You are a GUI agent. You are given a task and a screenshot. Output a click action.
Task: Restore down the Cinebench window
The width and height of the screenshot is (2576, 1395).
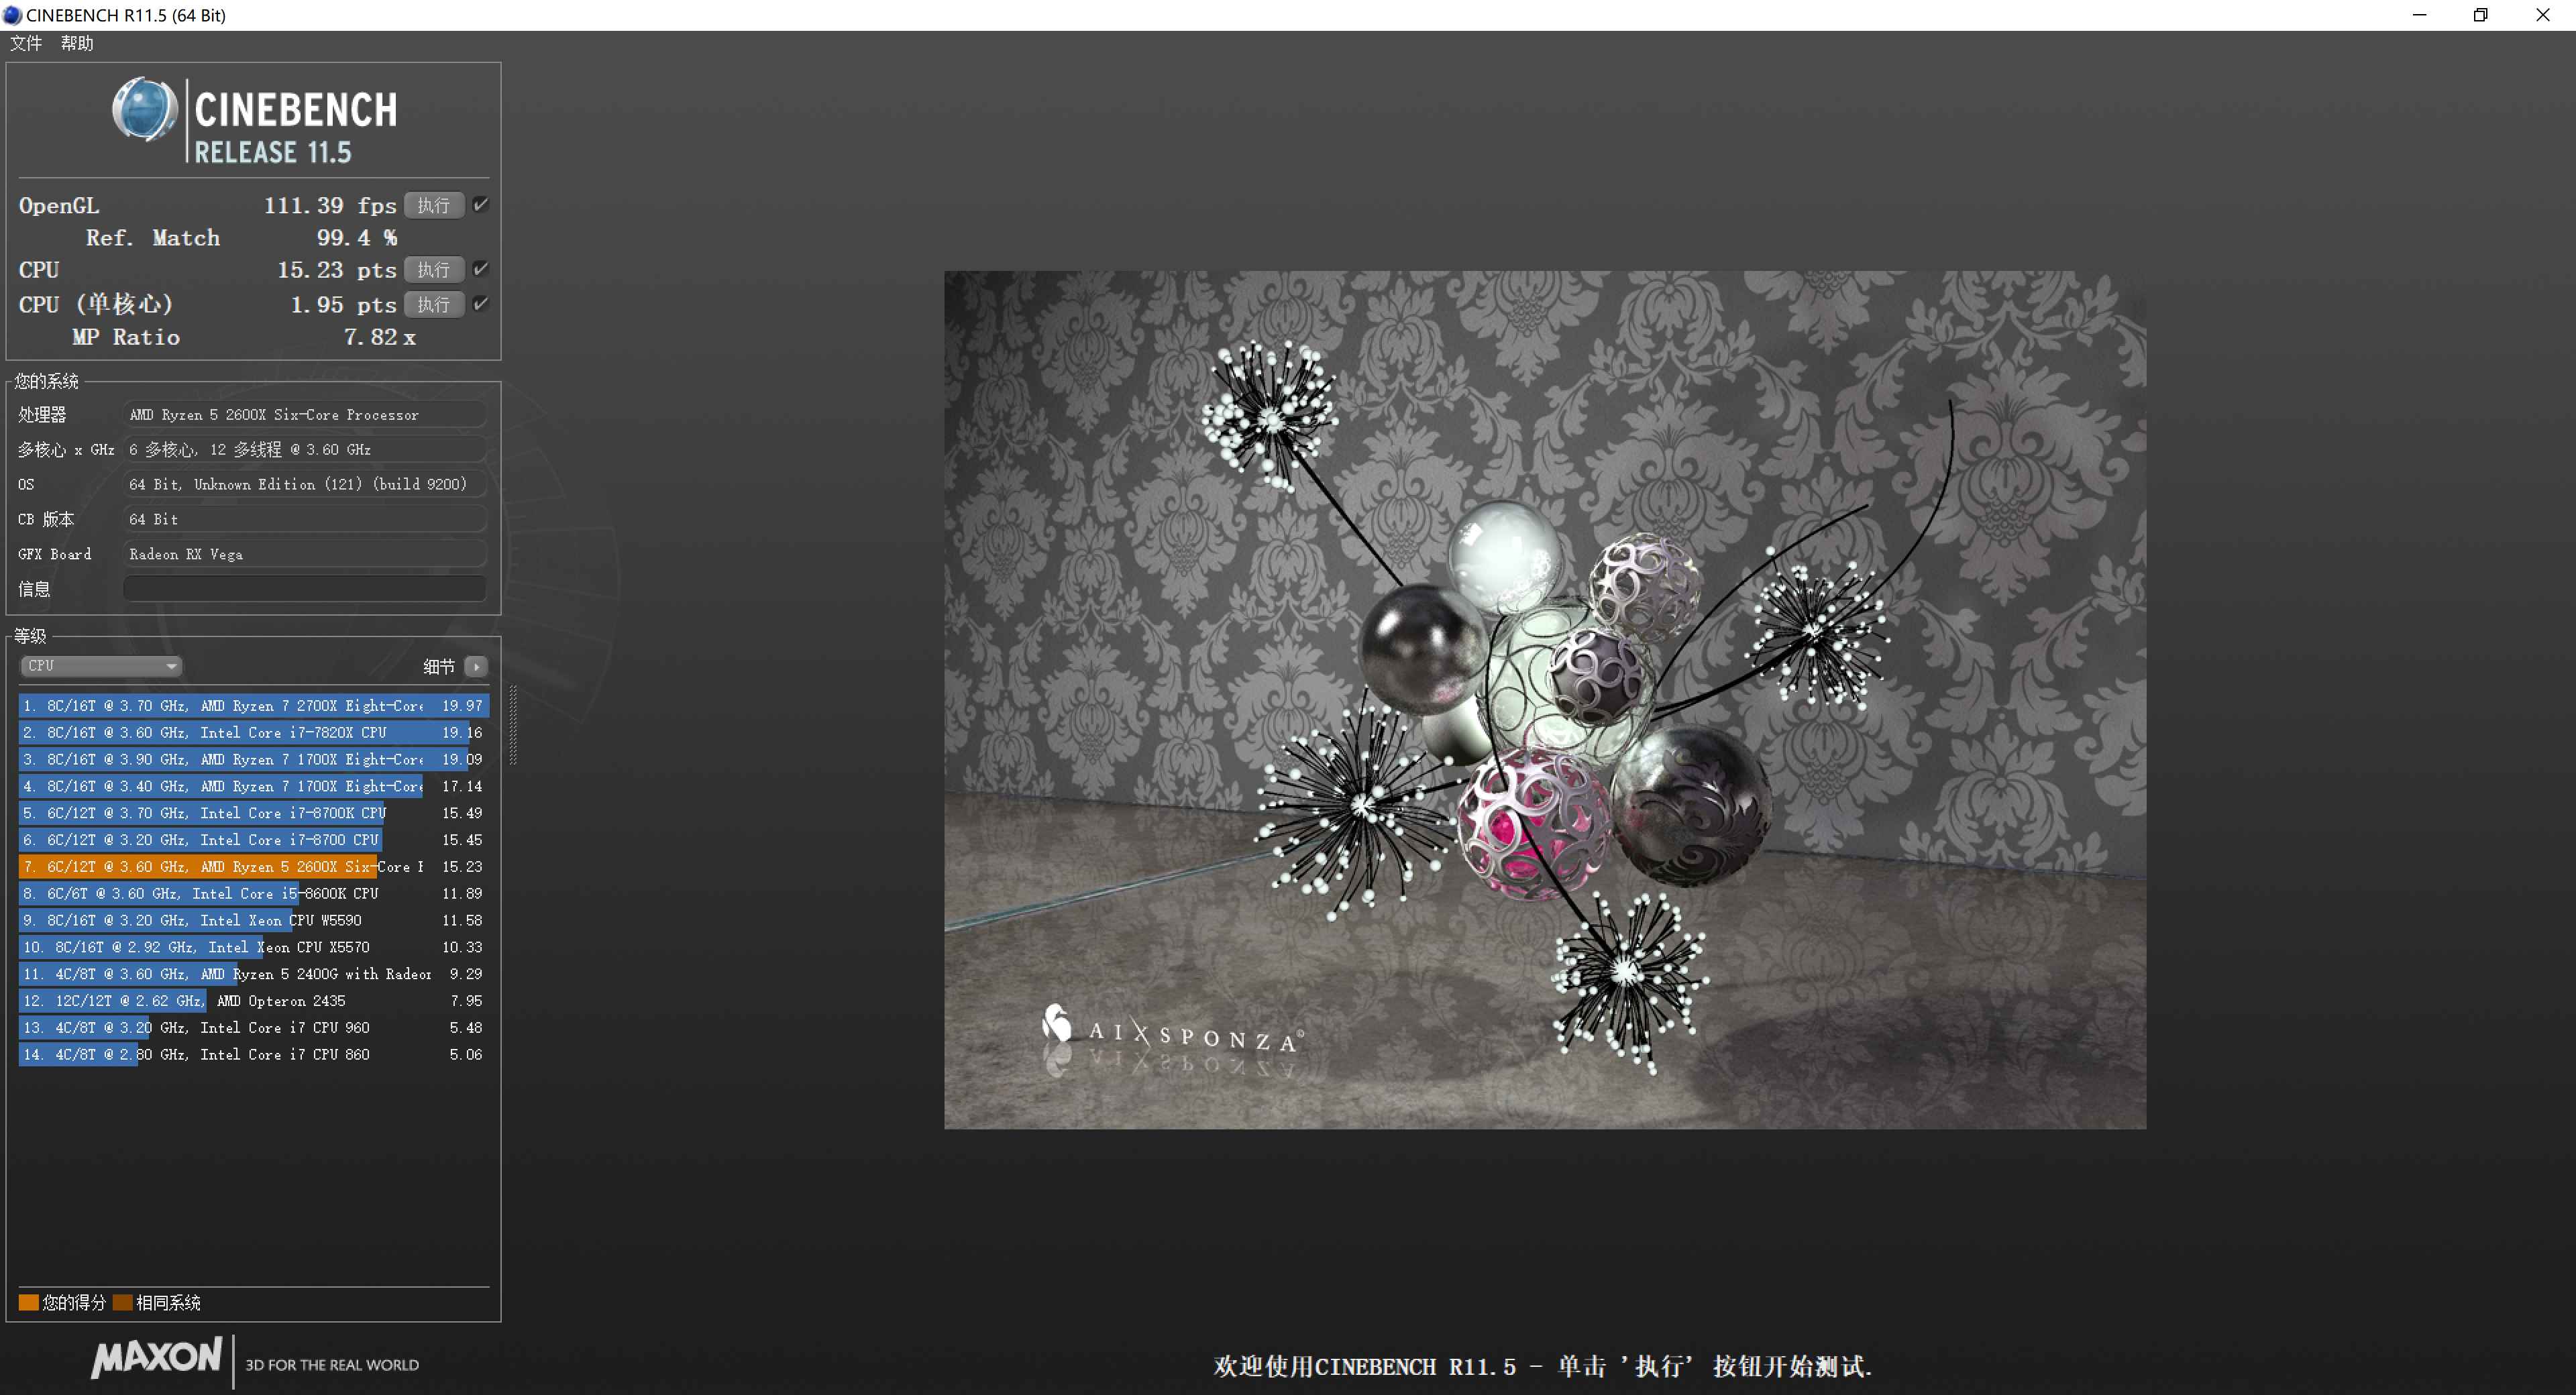tap(2481, 15)
